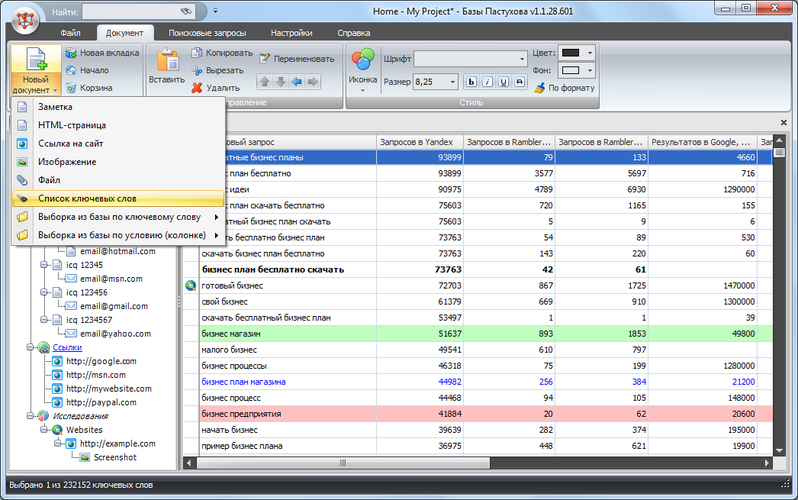Switch to Поисковые запросы tab
This screenshot has height=500, width=798.
click(x=207, y=33)
